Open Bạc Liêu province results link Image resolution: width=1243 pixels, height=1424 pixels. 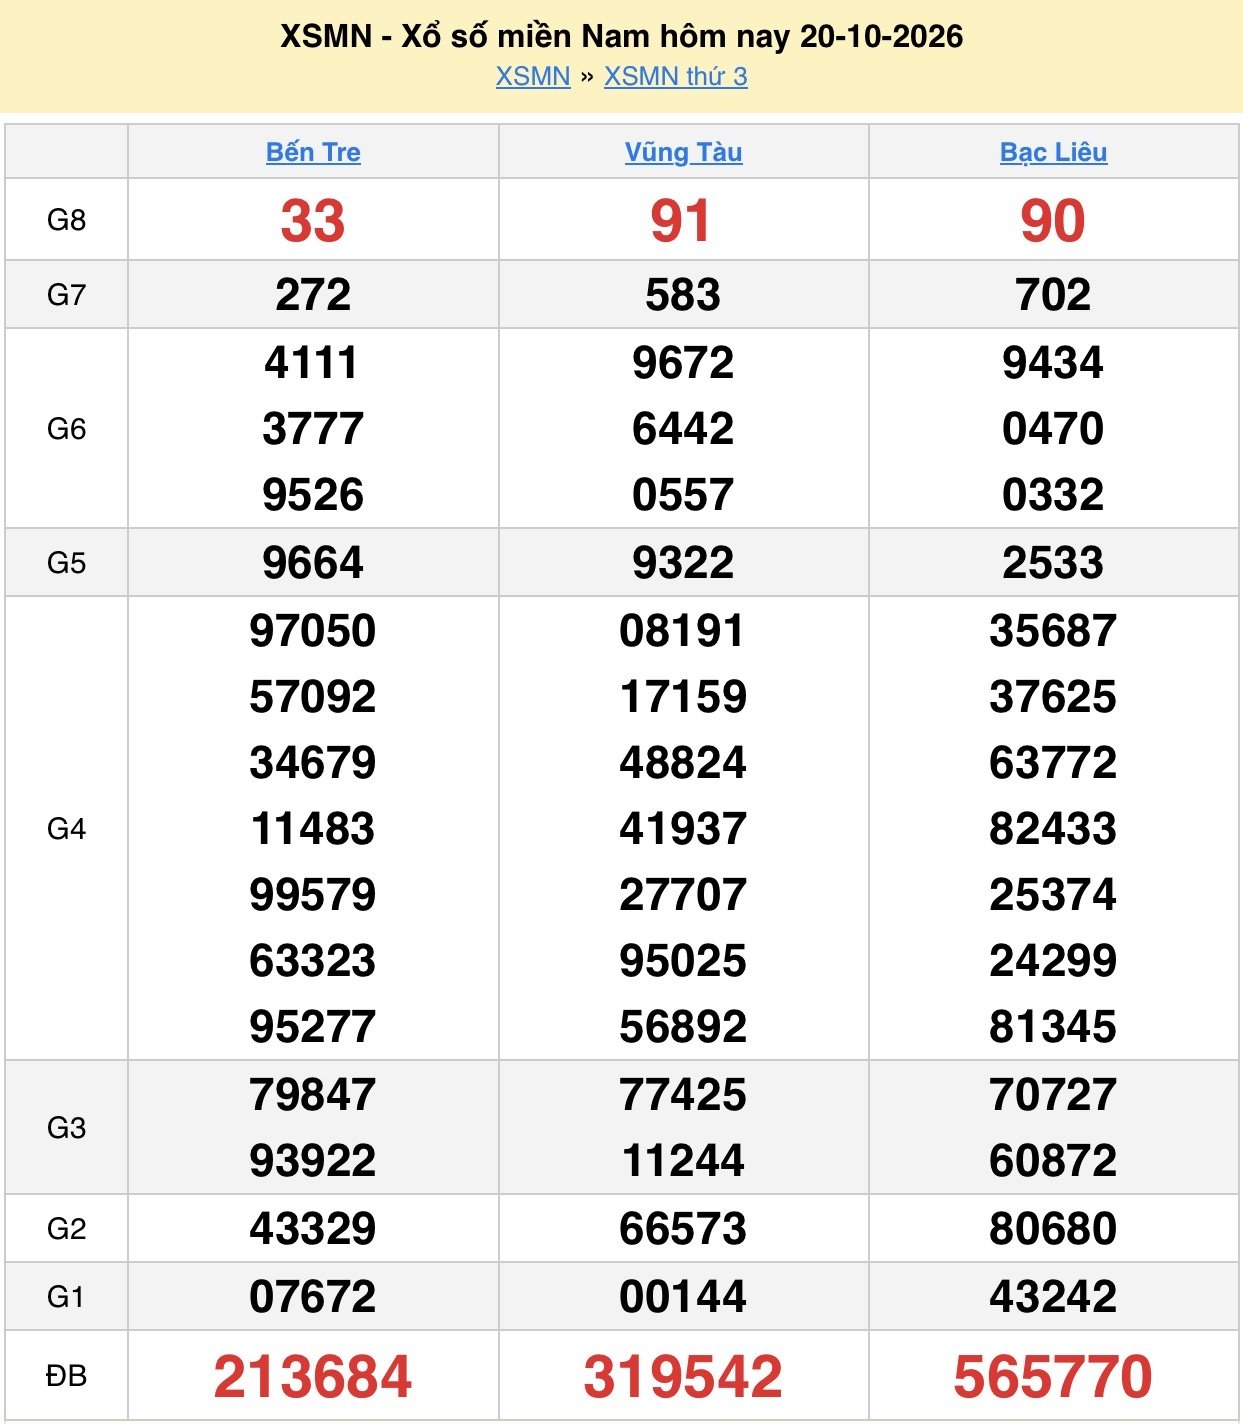[1053, 152]
